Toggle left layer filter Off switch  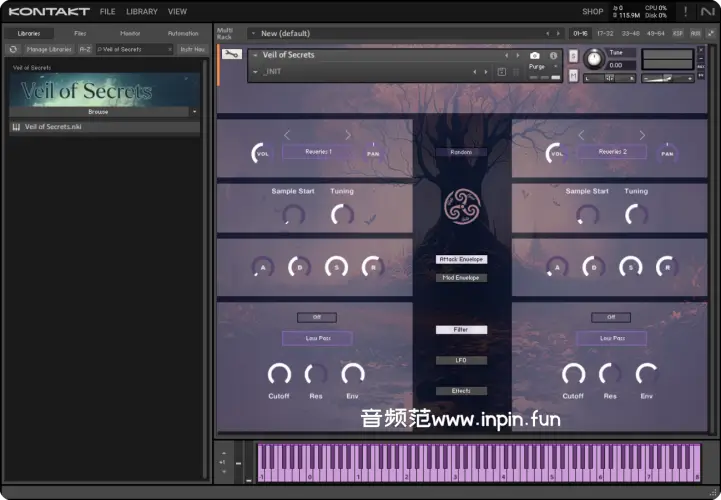coord(317,317)
